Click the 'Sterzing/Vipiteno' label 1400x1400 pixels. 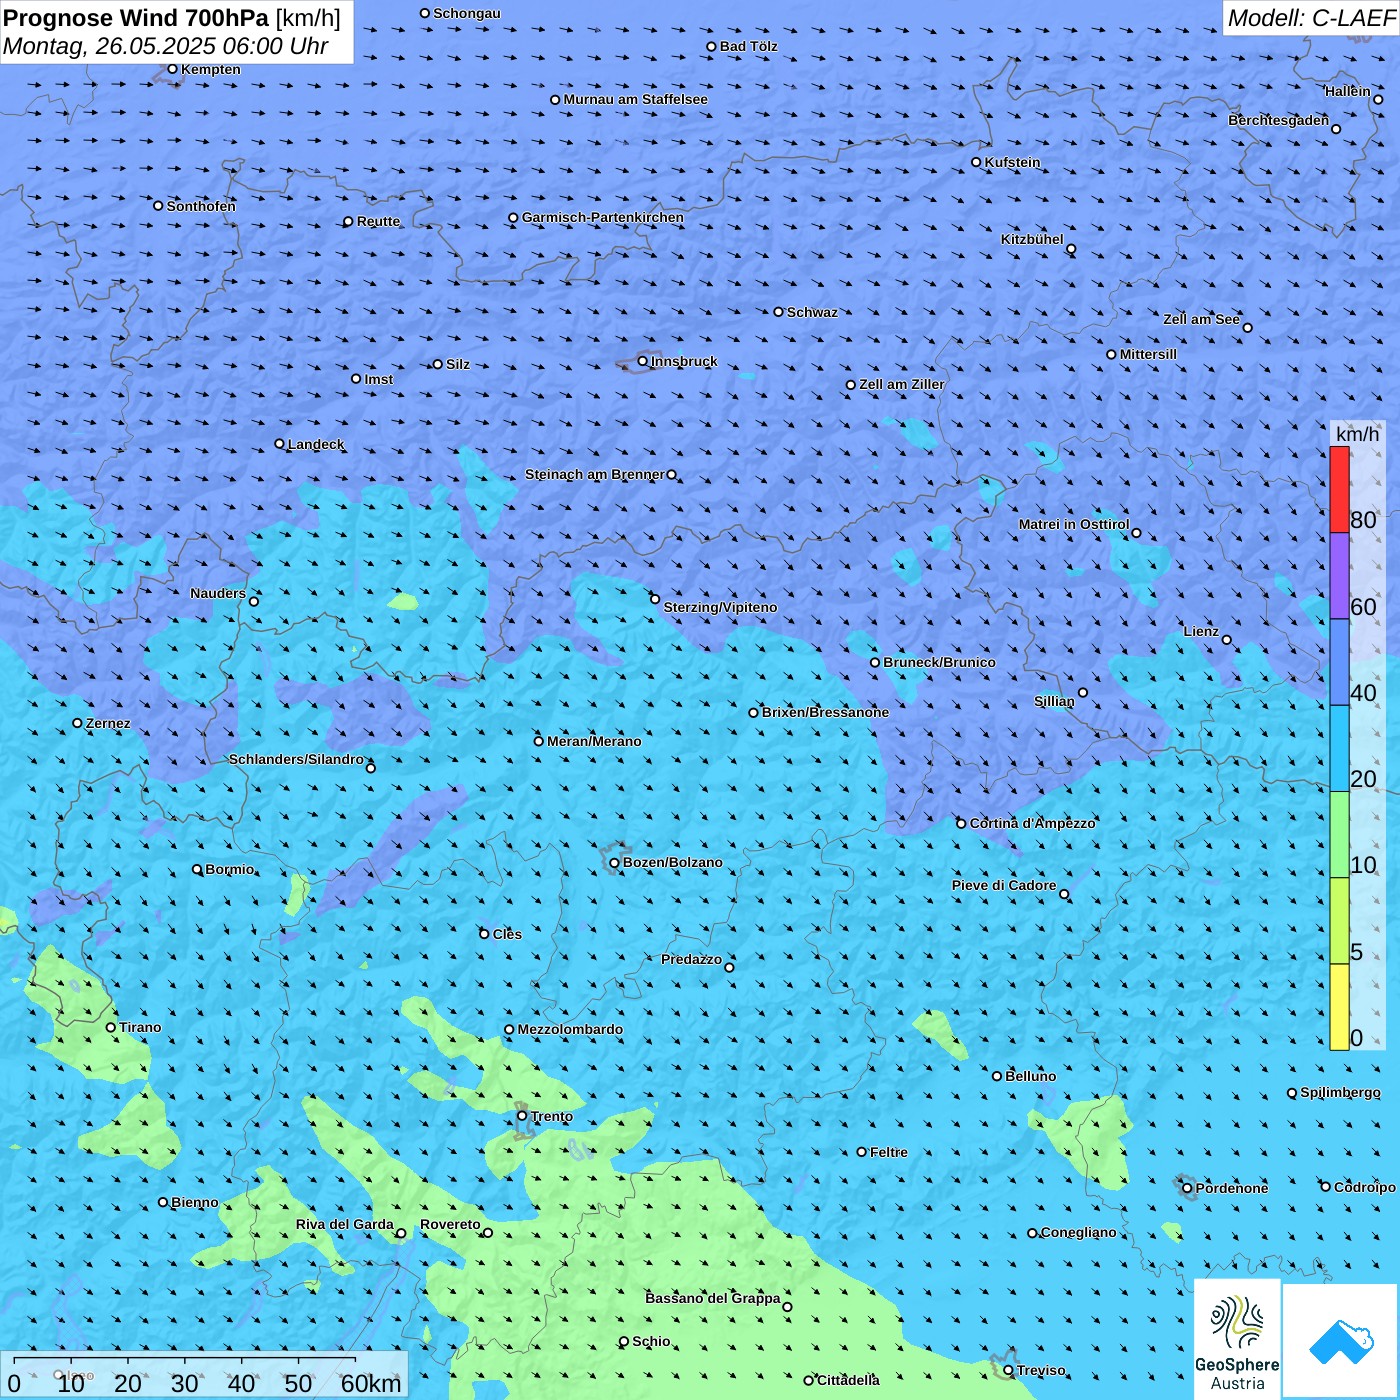tap(720, 607)
